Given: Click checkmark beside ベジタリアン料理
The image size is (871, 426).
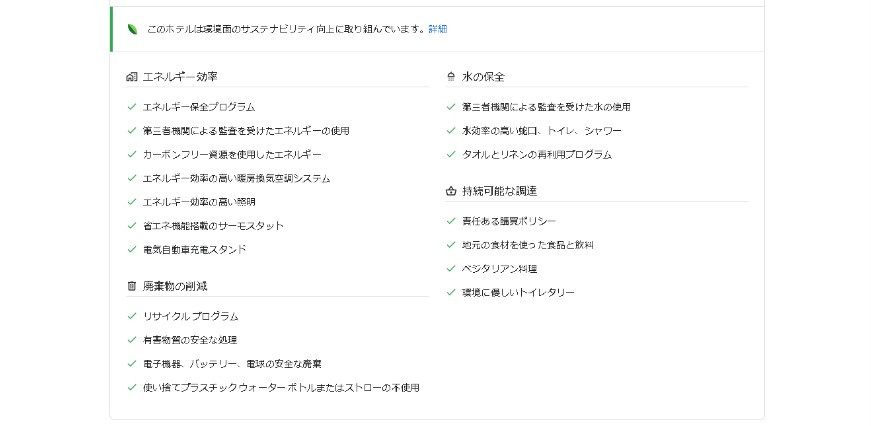Looking at the screenshot, I should (x=451, y=269).
